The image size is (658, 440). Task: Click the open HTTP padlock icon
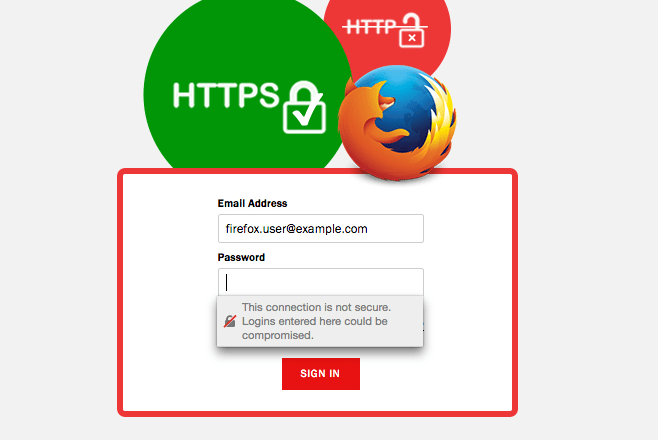point(411,30)
